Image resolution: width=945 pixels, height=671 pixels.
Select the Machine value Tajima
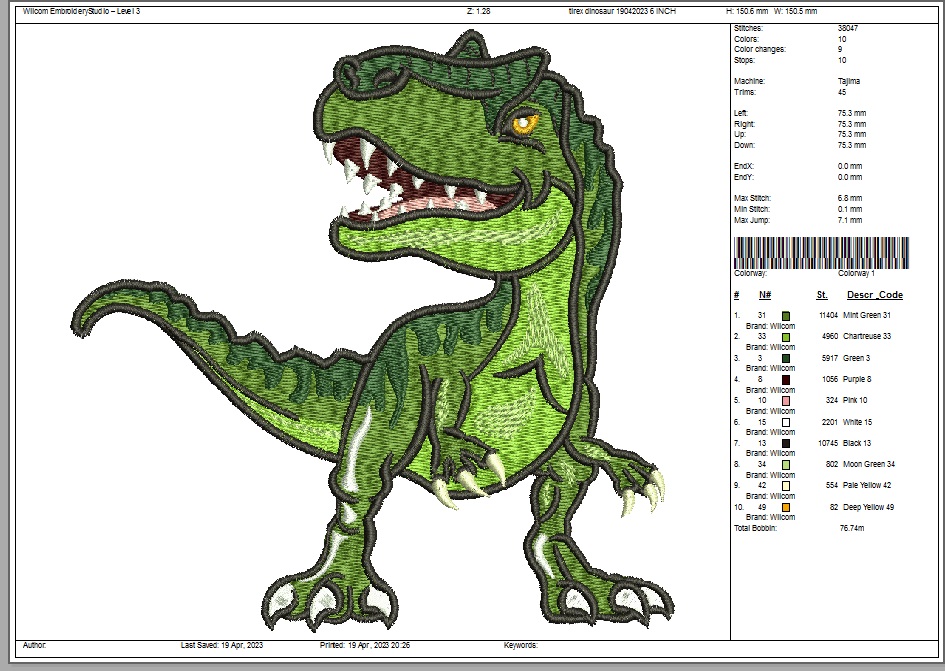click(x=848, y=82)
